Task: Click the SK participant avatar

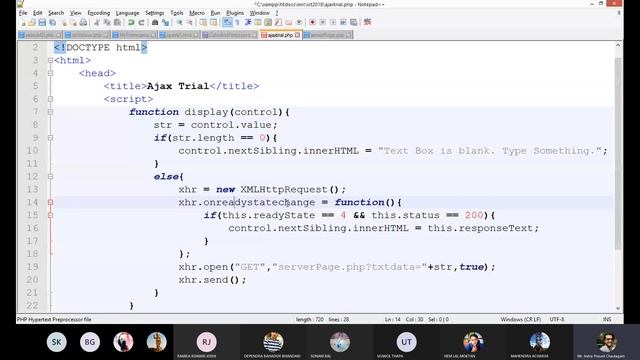Action: click(x=56, y=342)
